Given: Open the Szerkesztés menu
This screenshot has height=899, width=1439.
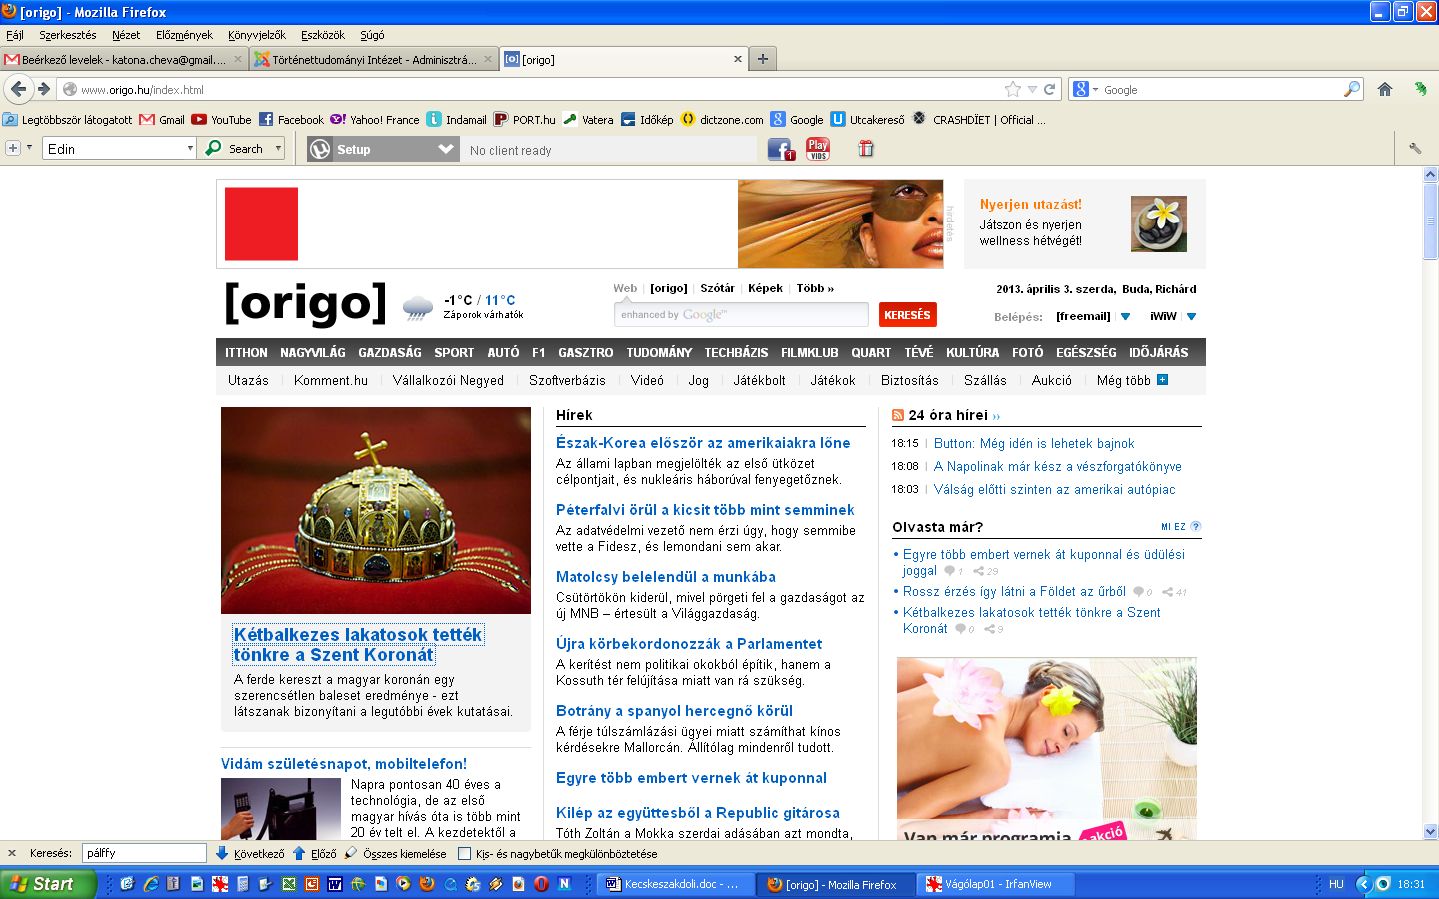Looking at the screenshot, I should [68, 35].
